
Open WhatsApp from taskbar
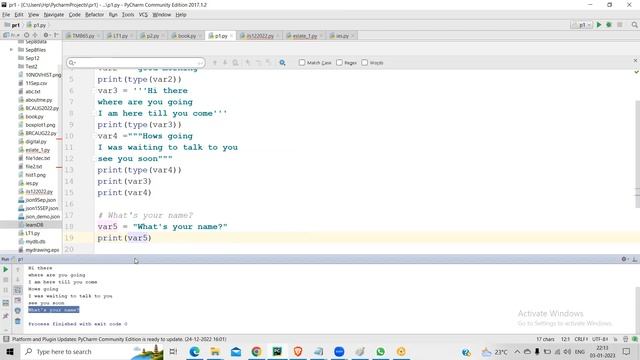(x=380, y=351)
